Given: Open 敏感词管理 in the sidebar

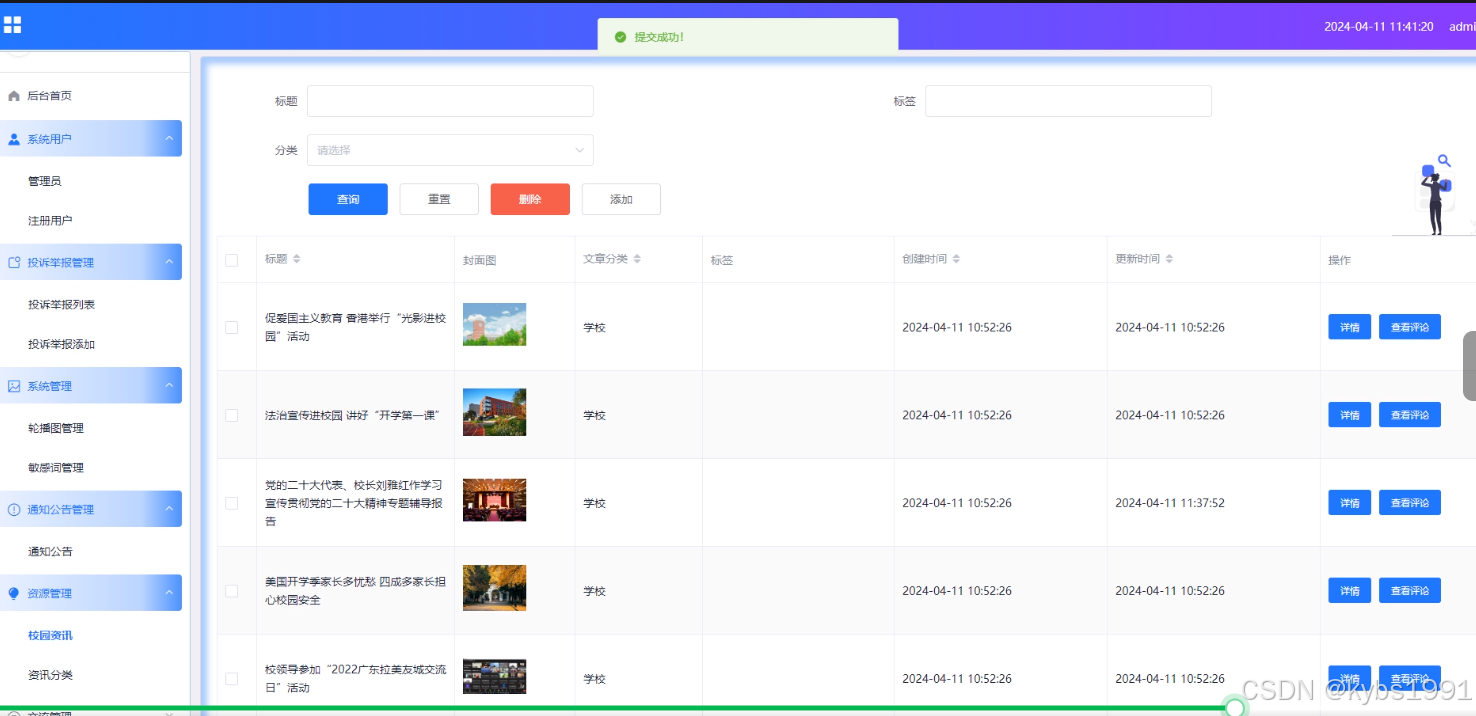Looking at the screenshot, I should click(56, 468).
